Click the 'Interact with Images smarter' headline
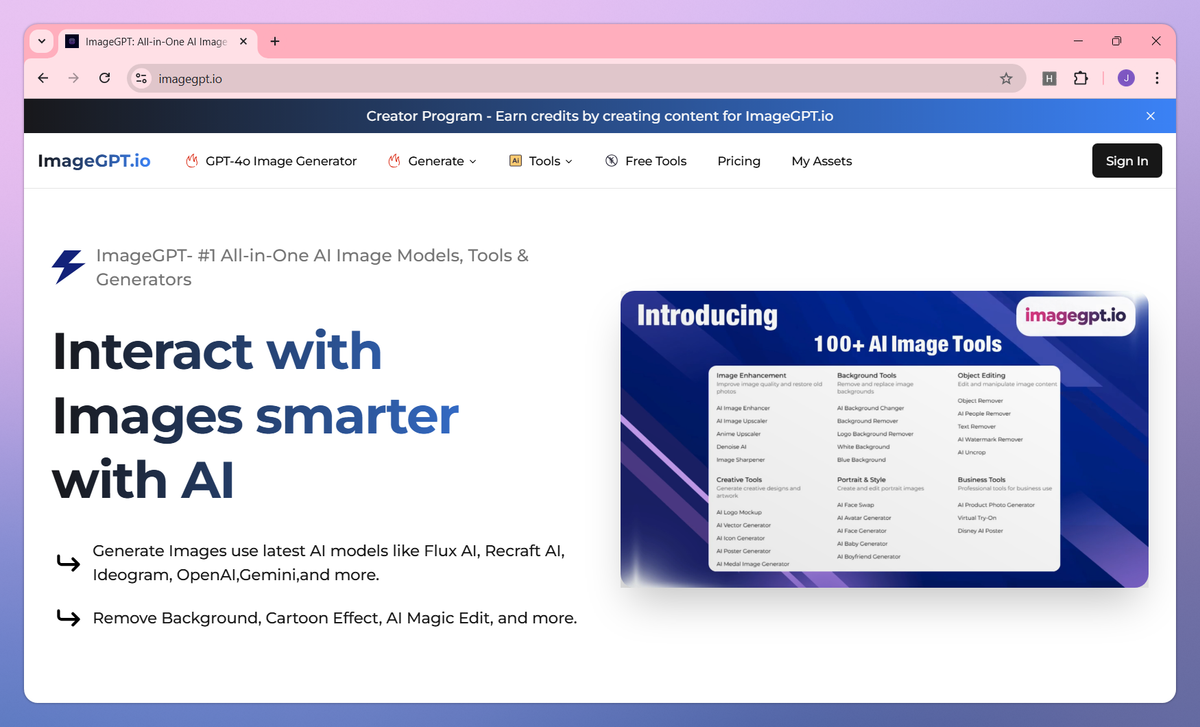 (x=256, y=416)
